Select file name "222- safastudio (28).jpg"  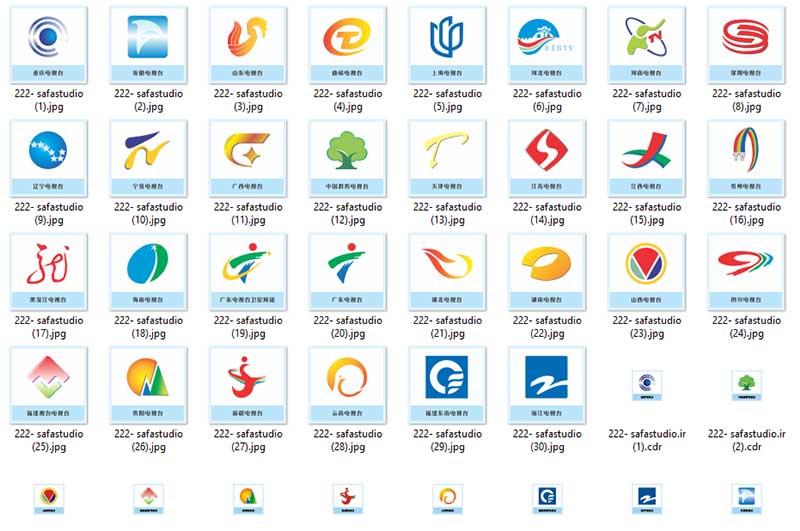348,440
